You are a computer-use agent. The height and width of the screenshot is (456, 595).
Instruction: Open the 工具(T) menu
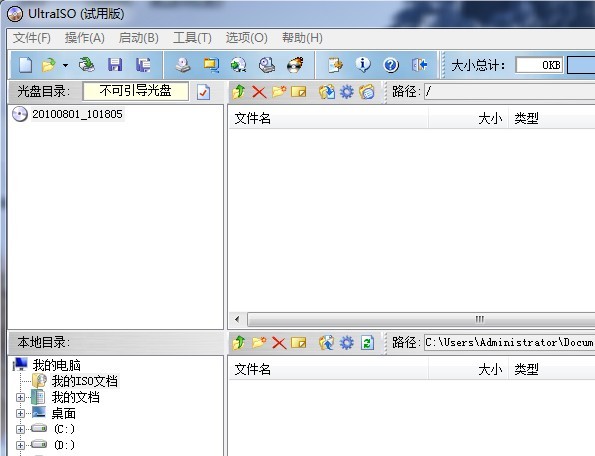(x=192, y=38)
